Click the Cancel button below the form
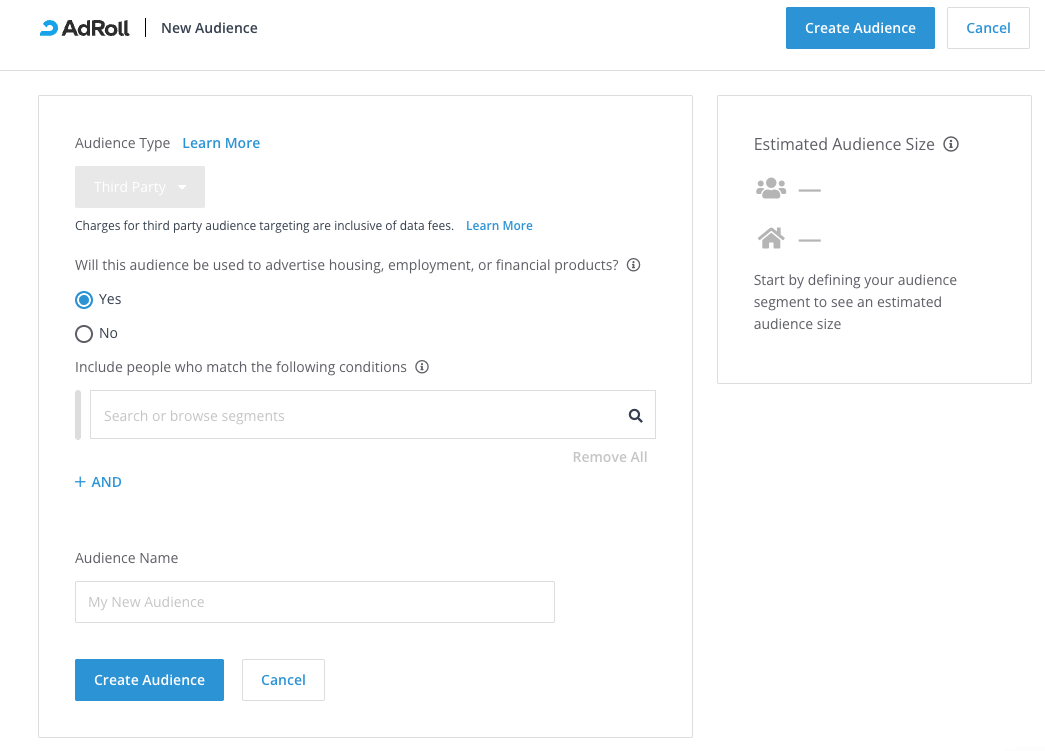Viewport: 1045px width, 751px height. [283, 680]
